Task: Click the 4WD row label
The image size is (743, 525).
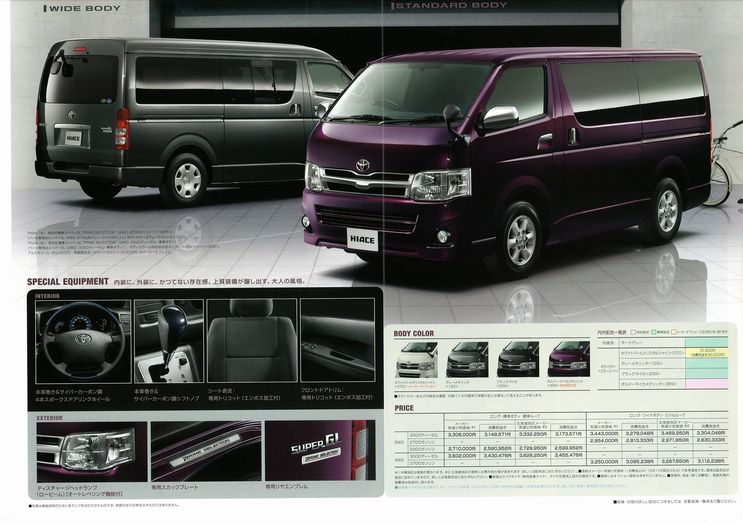Action: coord(400,459)
